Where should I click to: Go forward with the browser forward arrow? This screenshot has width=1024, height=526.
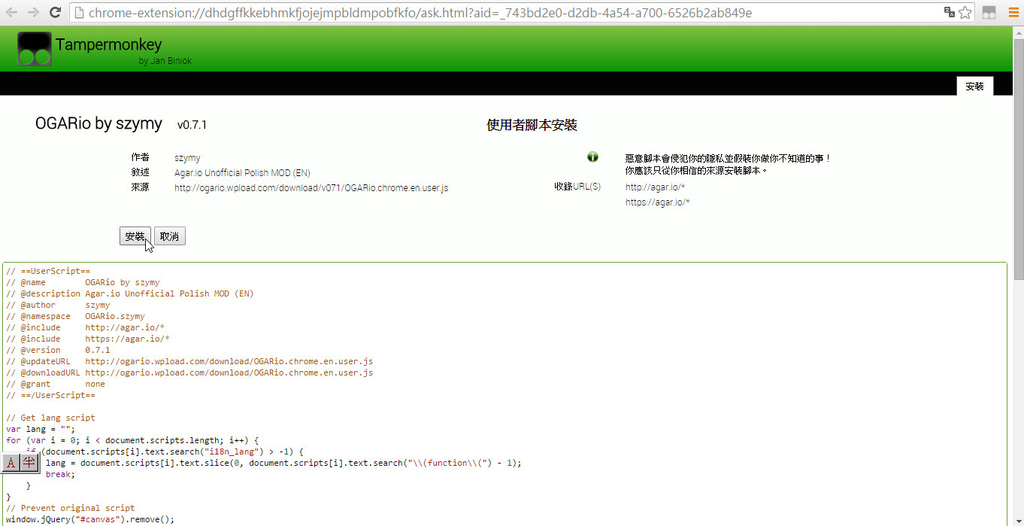33,12
